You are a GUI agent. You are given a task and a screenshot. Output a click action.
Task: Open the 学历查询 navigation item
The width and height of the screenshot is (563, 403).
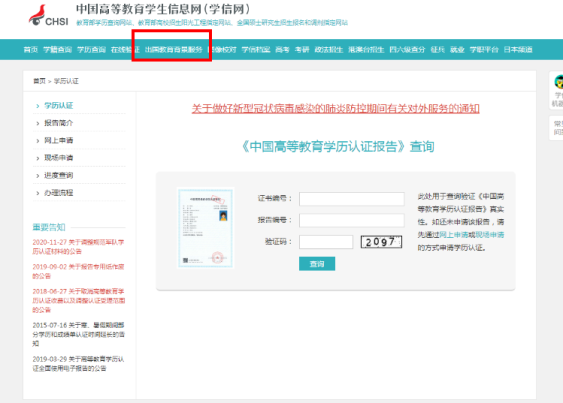tap(92, 50)
